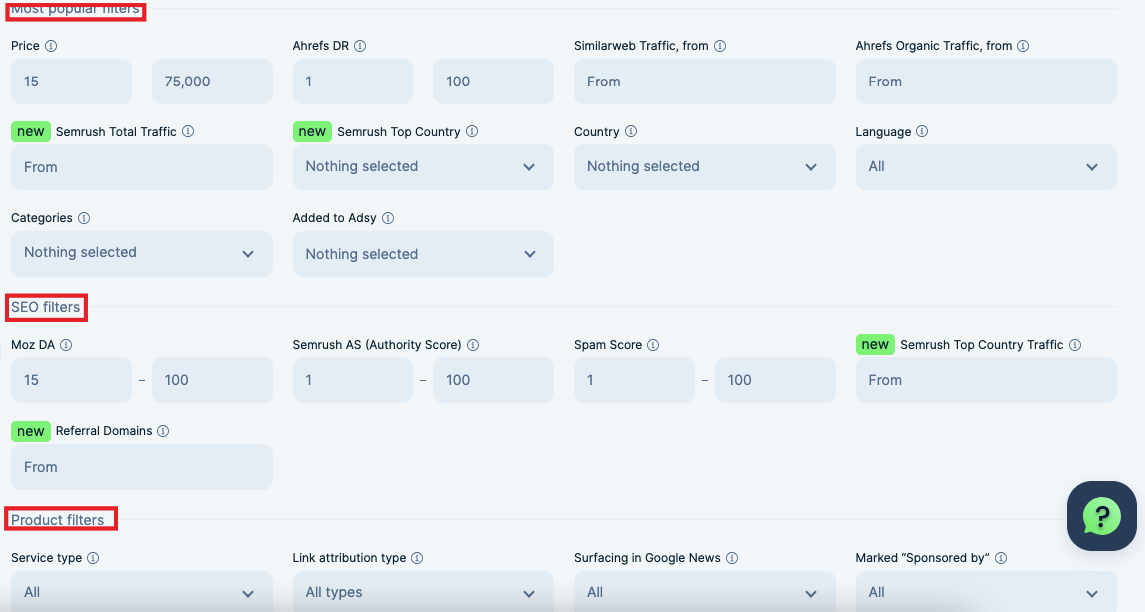Click the info icon next to Price
This screenshot has height=612, width=1145.
pyautogui.click(x=51, y=46)
